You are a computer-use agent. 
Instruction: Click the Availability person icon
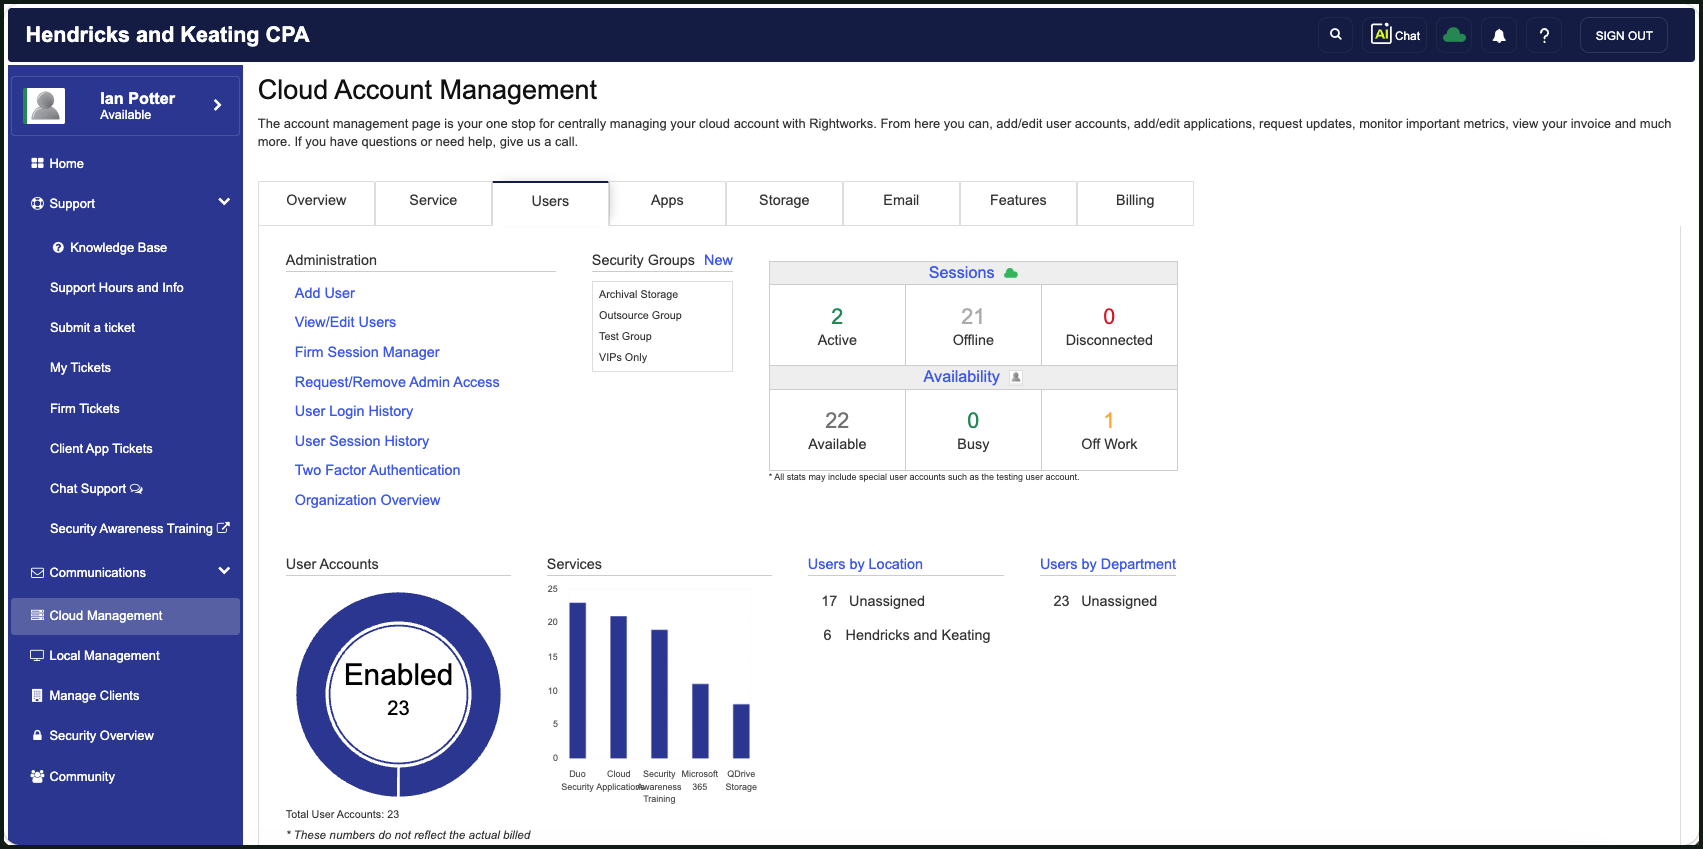(1016, 377)
